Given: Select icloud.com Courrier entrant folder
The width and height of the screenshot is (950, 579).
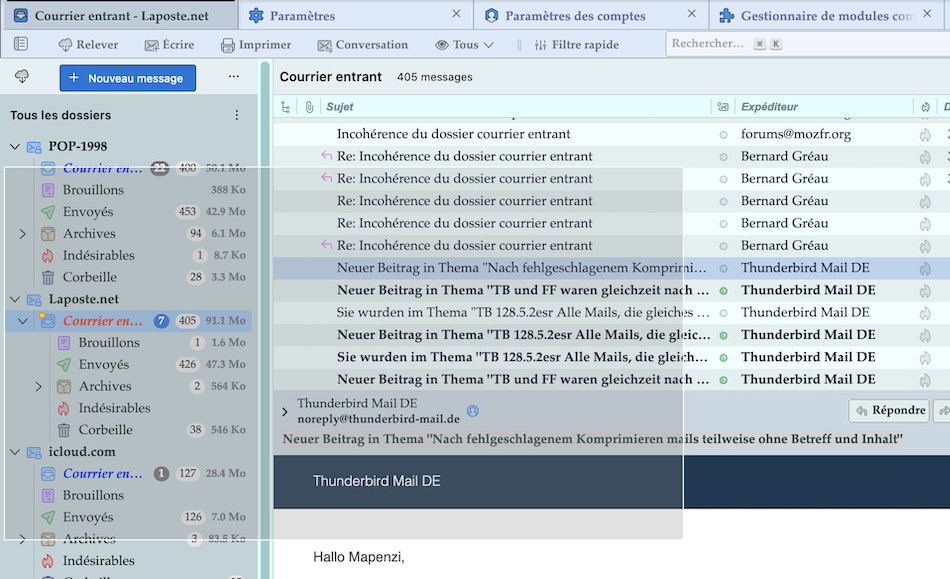Looking at the screenshot, I should (128, 474).
